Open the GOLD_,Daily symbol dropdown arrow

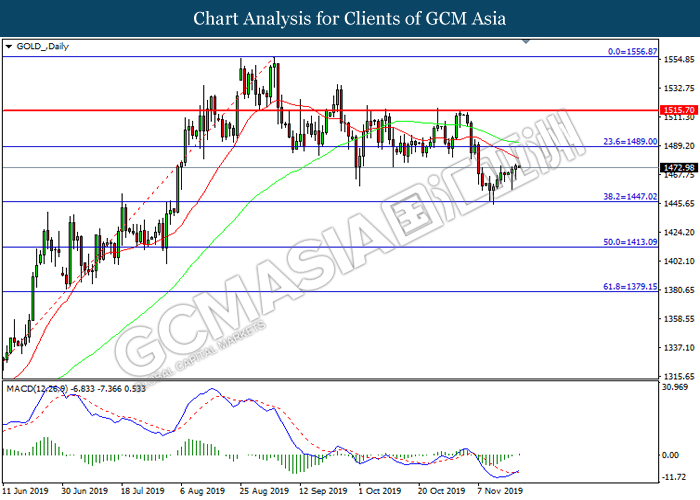tap(8, 46)
